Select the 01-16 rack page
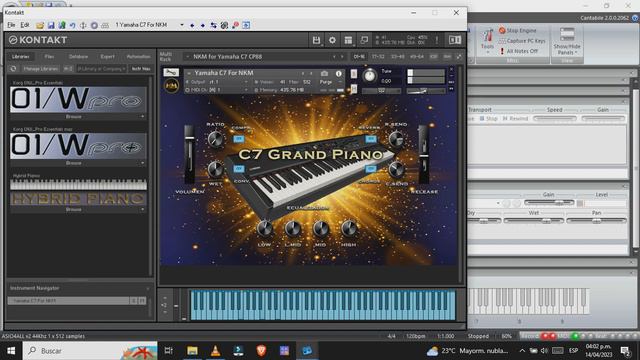The height and width of the screenshot is (360, 640). tap(359, 56)
